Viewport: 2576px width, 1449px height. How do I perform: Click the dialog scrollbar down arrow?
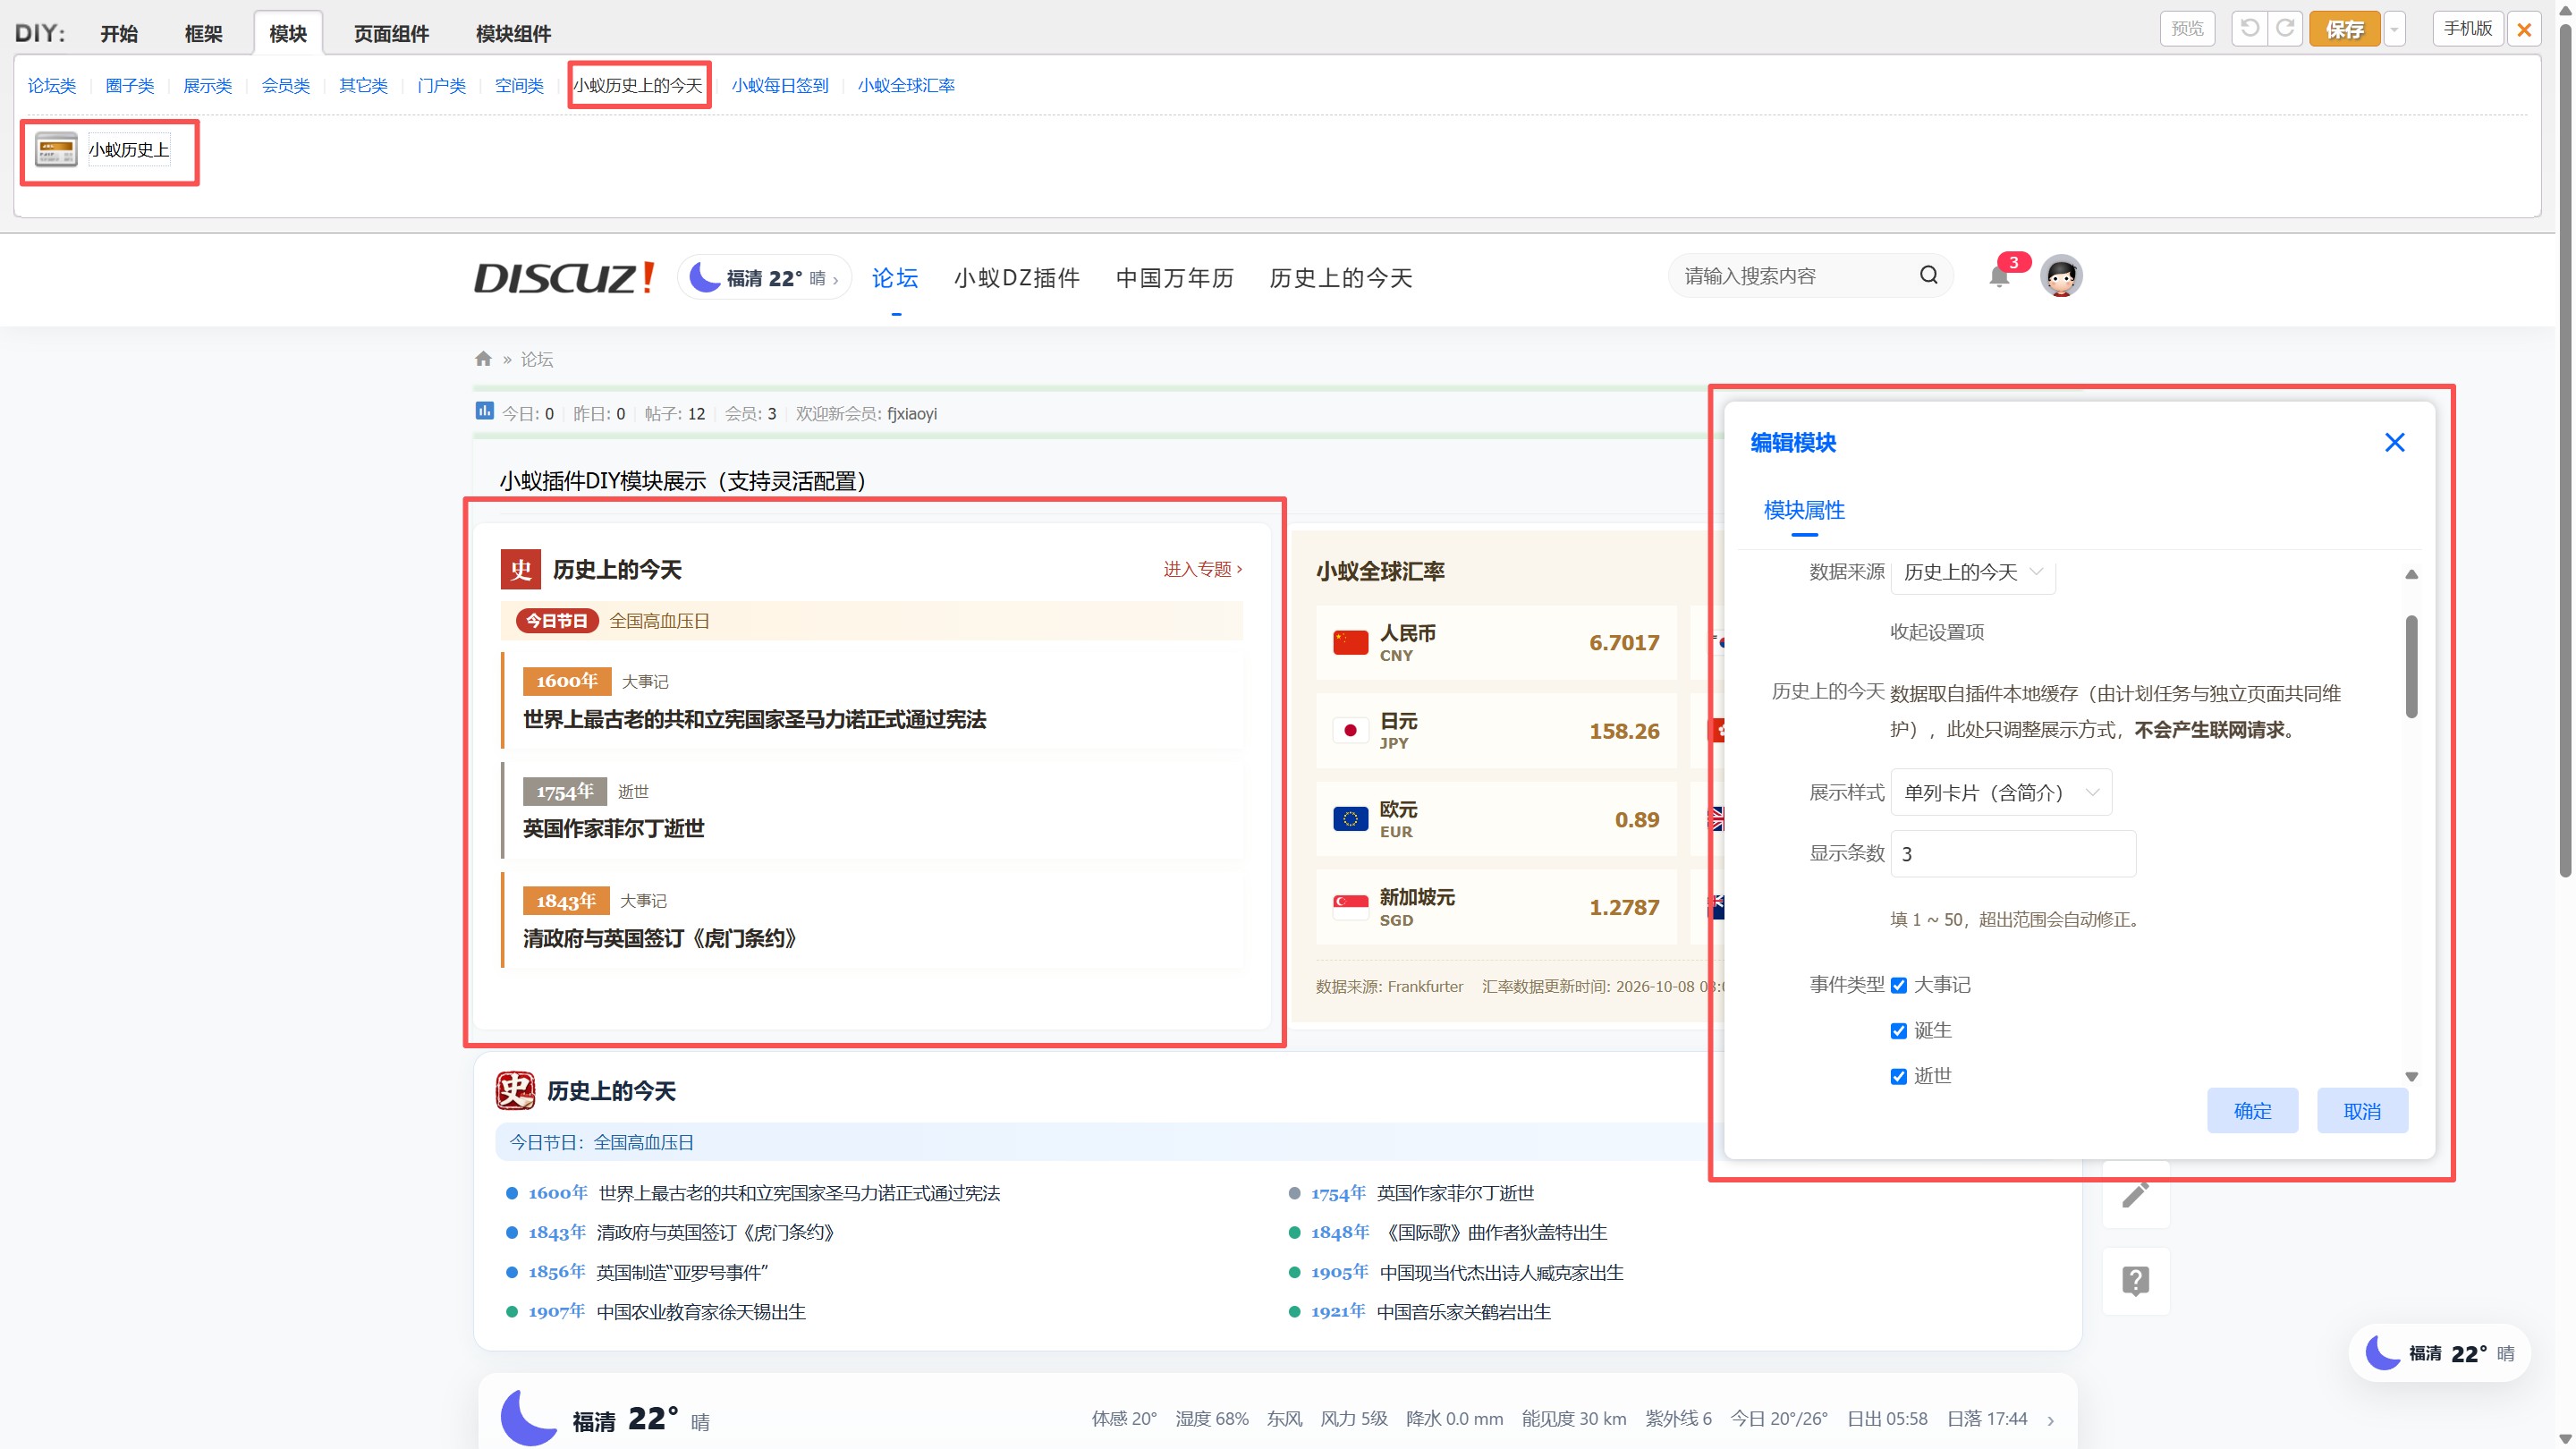pos(2411,1077)
